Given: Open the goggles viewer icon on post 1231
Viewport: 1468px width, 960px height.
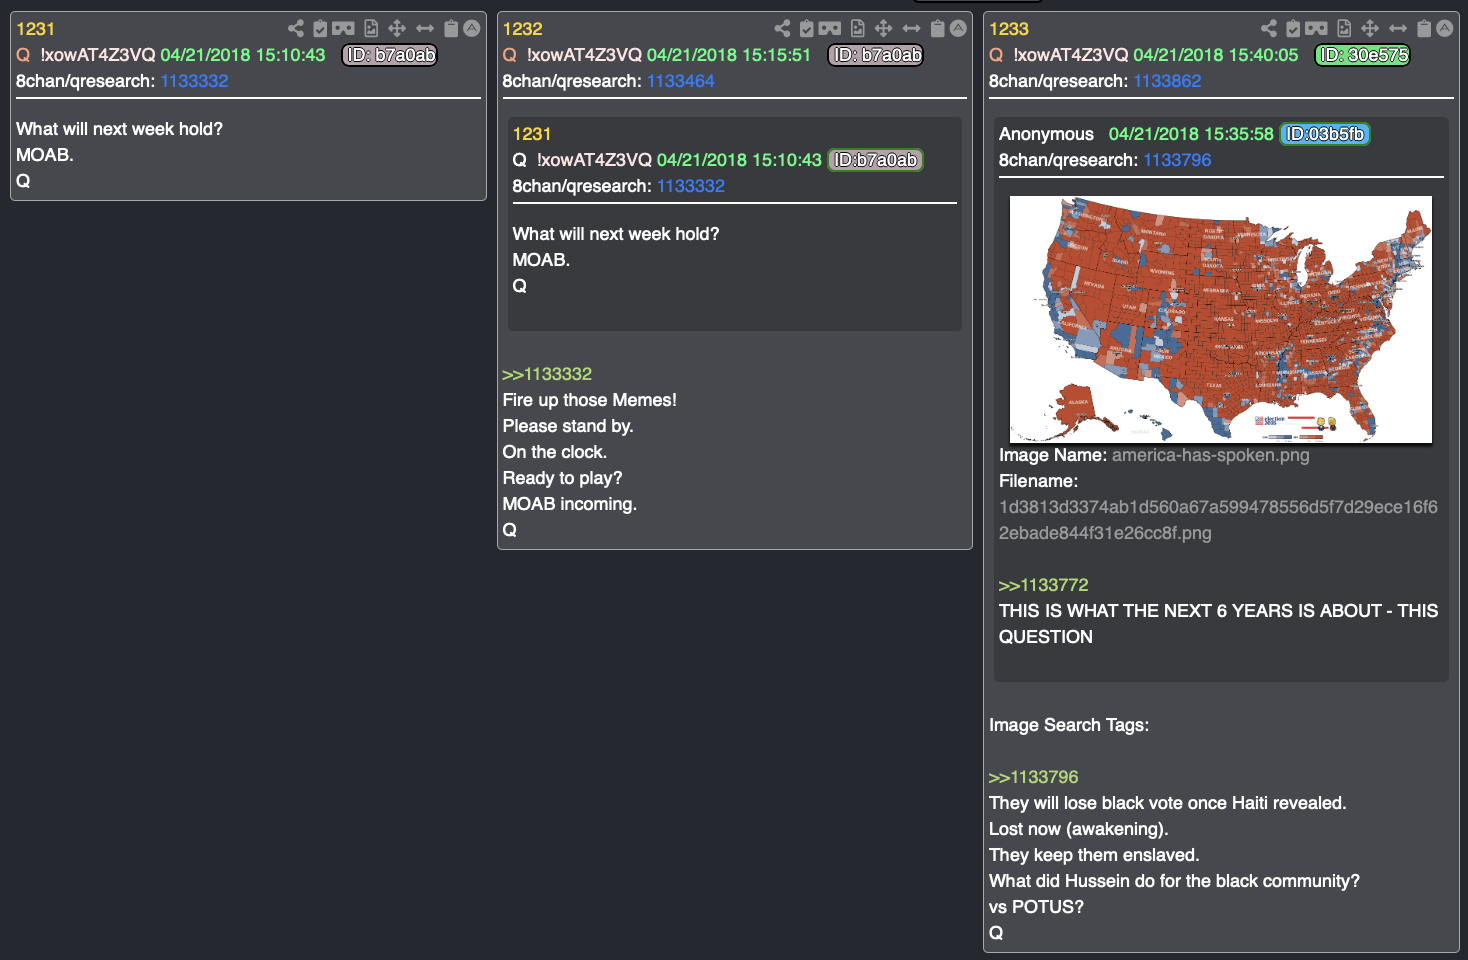Looking at the screenshot, I should 344,28.
